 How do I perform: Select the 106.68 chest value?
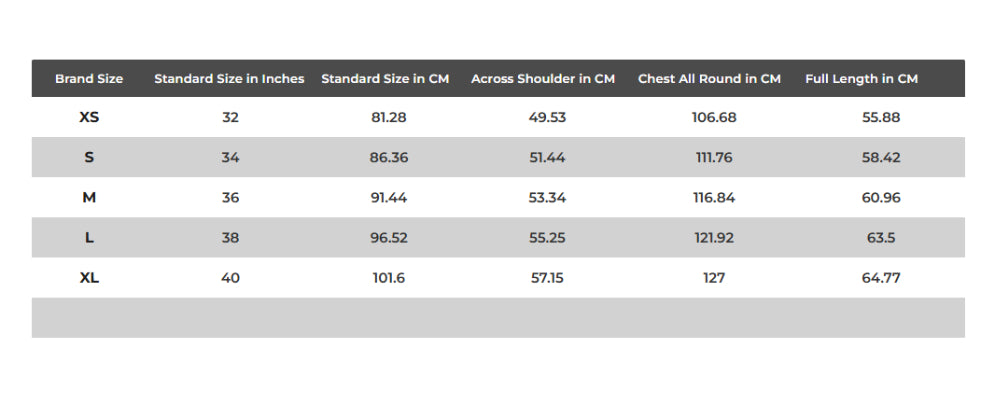coord(713,117)
